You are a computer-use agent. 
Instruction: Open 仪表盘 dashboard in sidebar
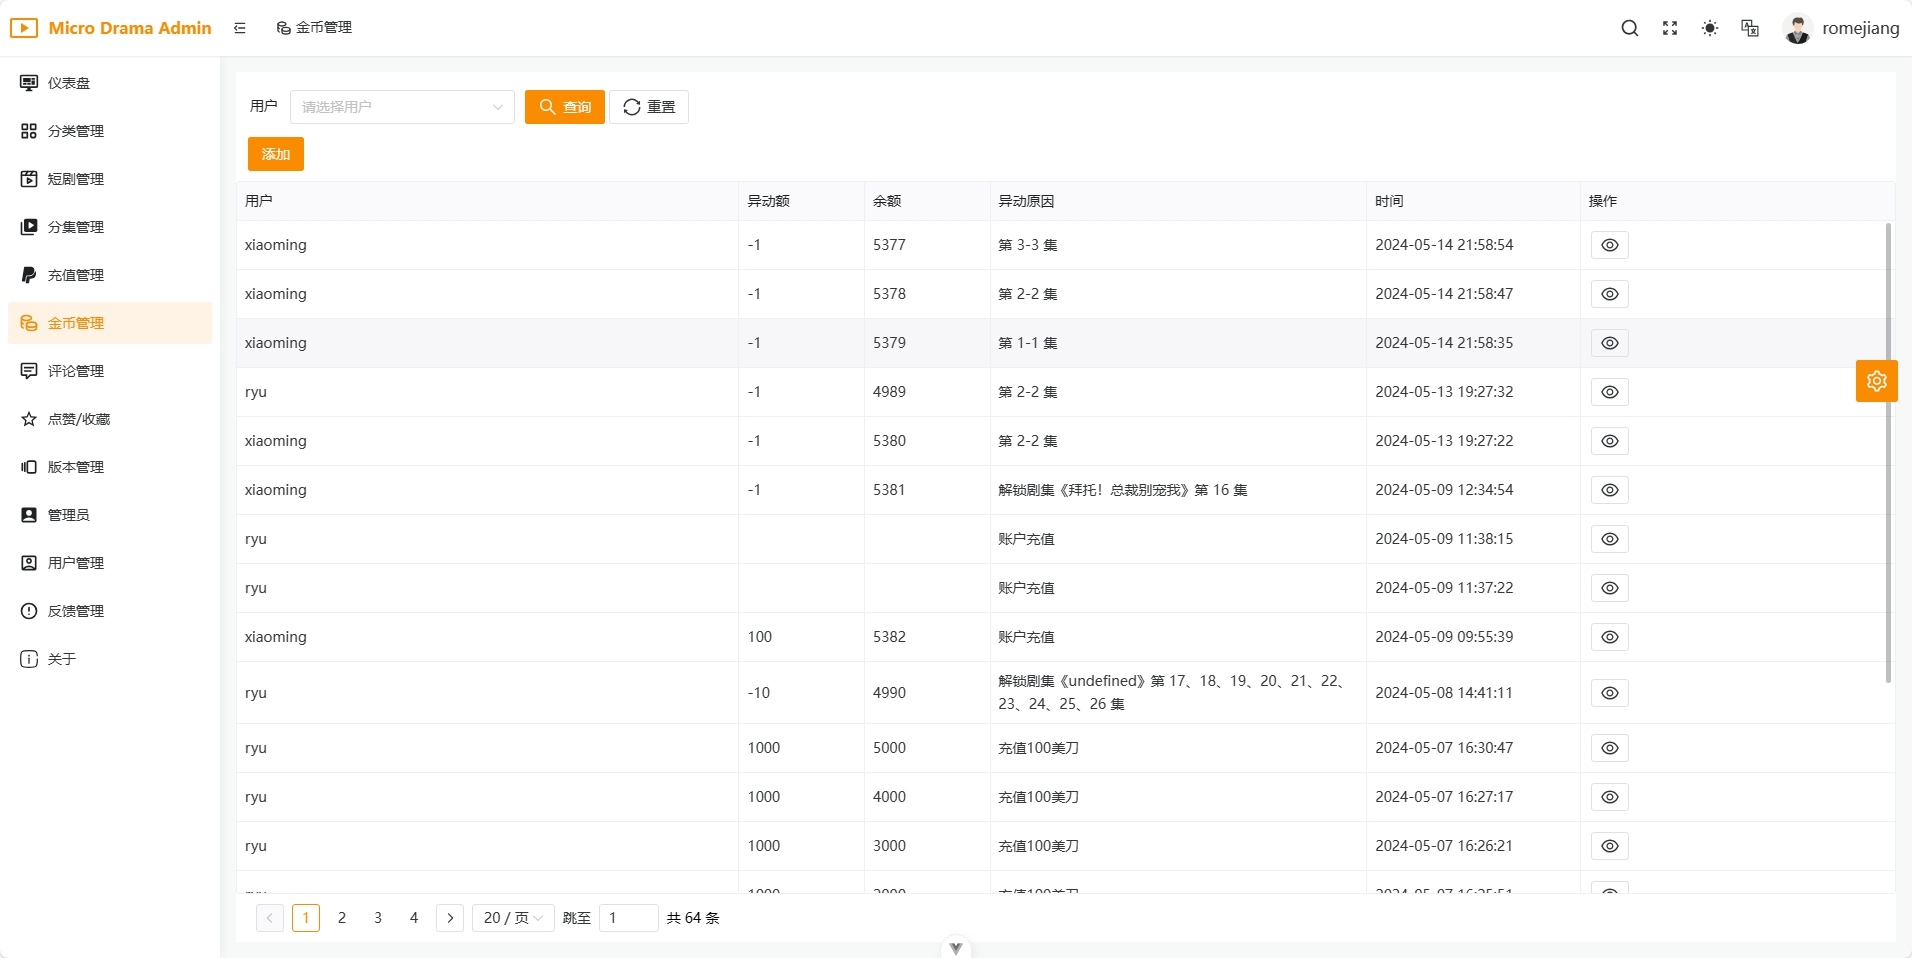point(69,83)
